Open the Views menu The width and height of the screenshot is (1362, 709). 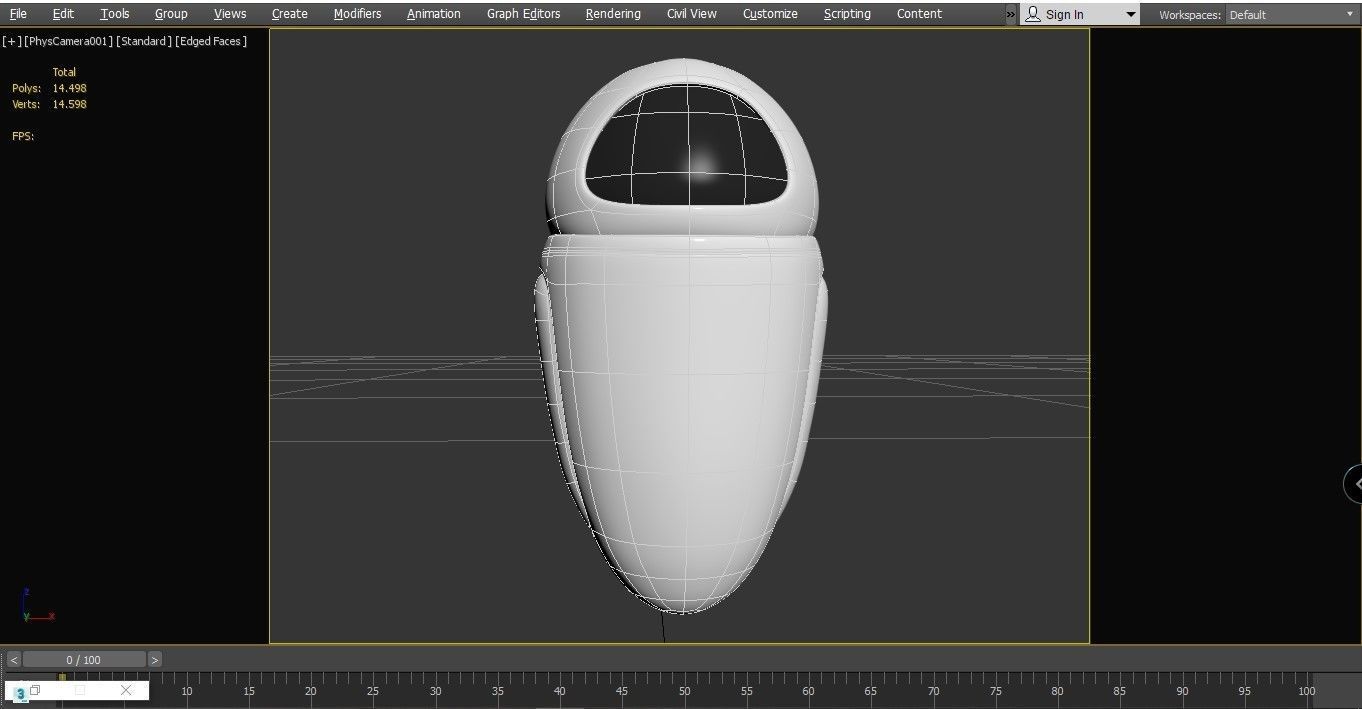point(230,14)
